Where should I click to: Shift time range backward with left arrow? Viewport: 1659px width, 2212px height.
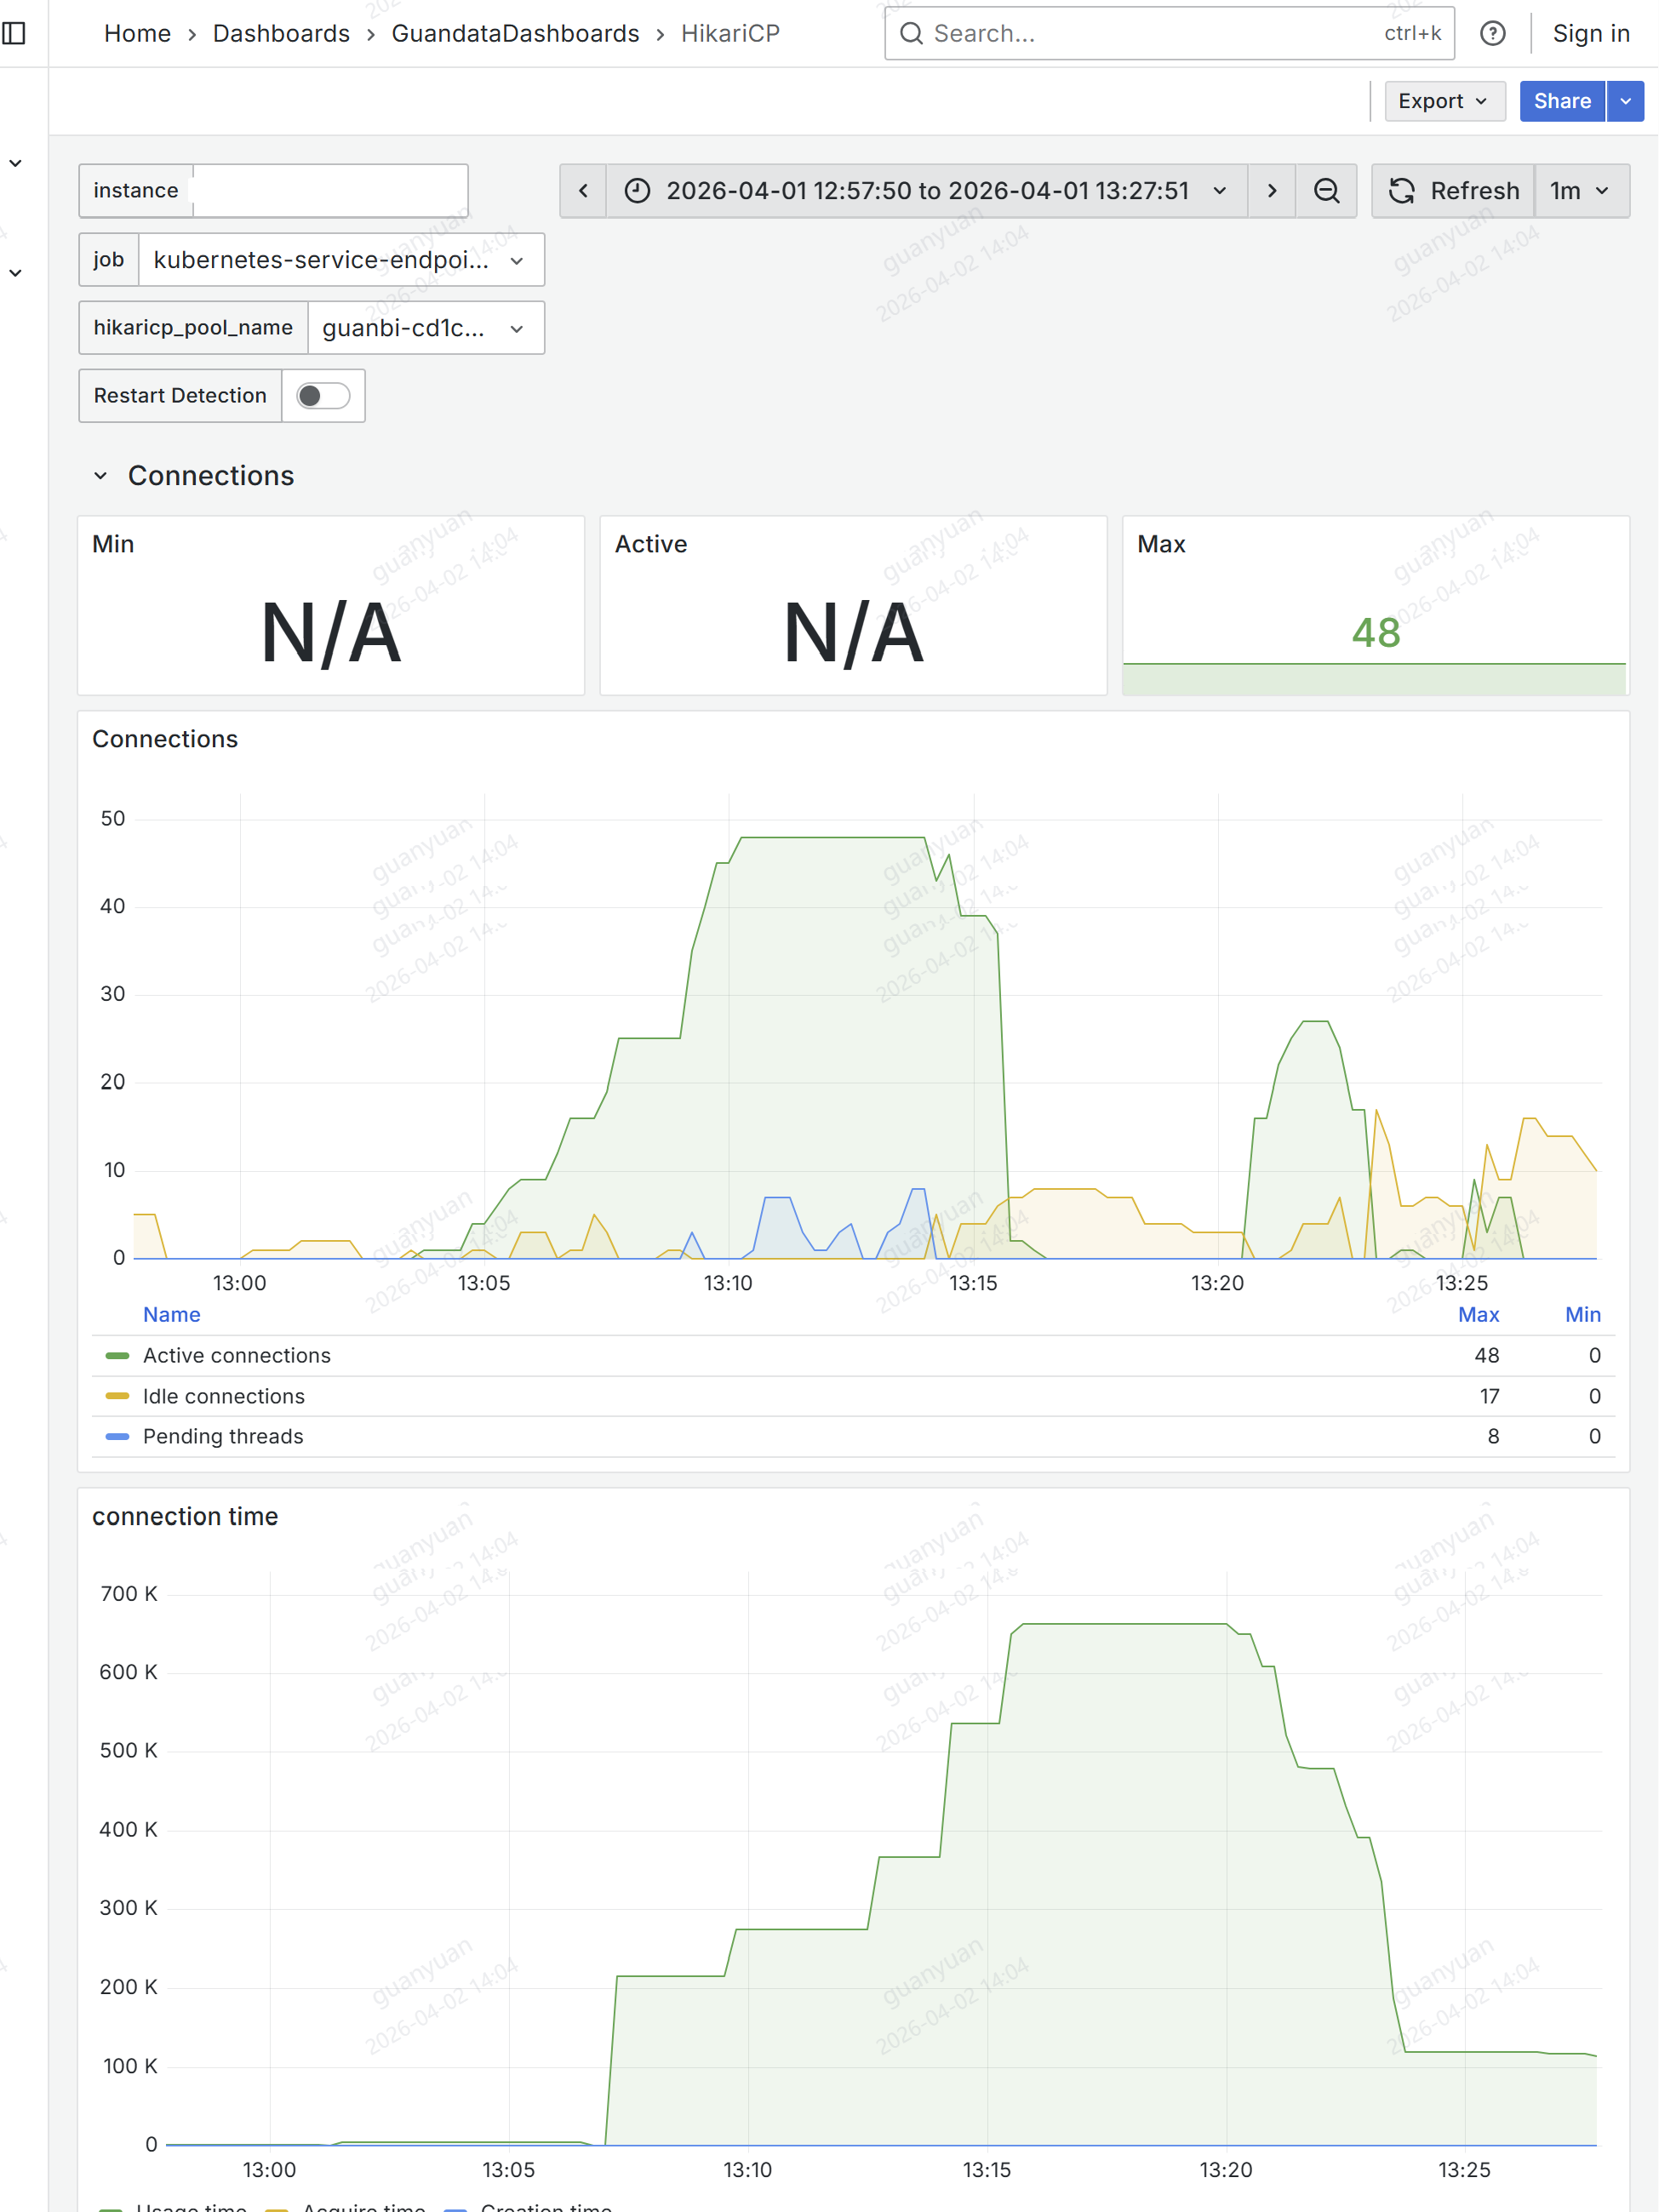tap(583, 191)
